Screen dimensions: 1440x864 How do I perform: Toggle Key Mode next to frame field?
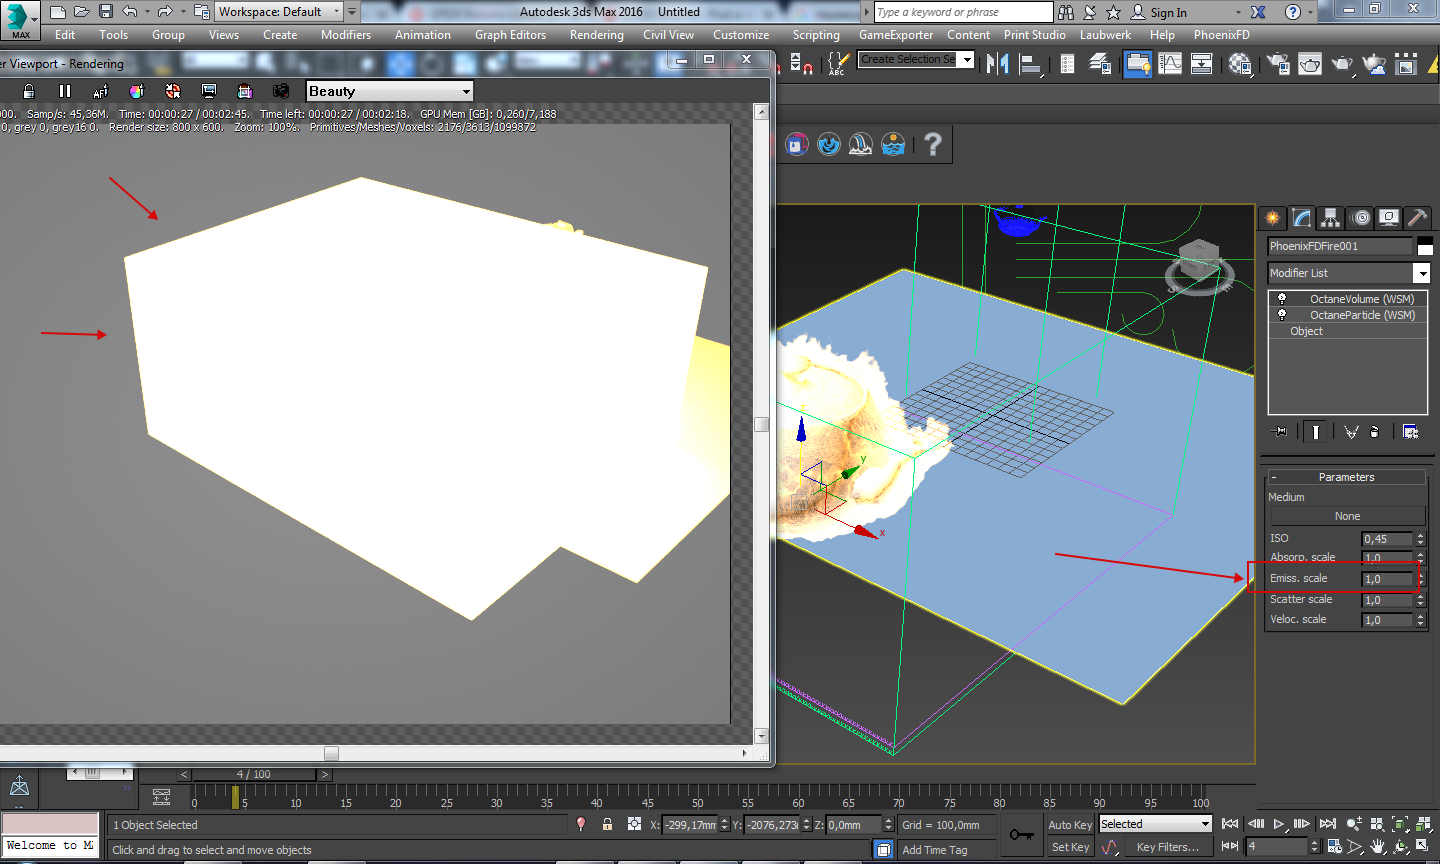tap(1230, 846)
